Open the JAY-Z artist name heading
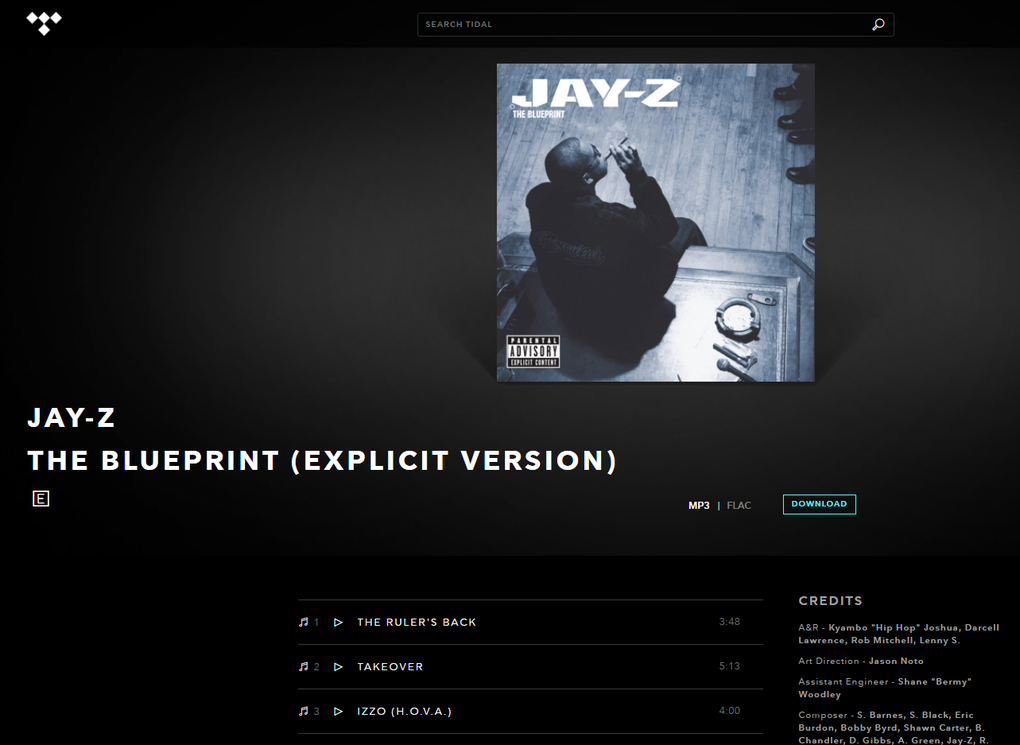1020x745 pixels. pyautogui.click(x=72, y=418)
